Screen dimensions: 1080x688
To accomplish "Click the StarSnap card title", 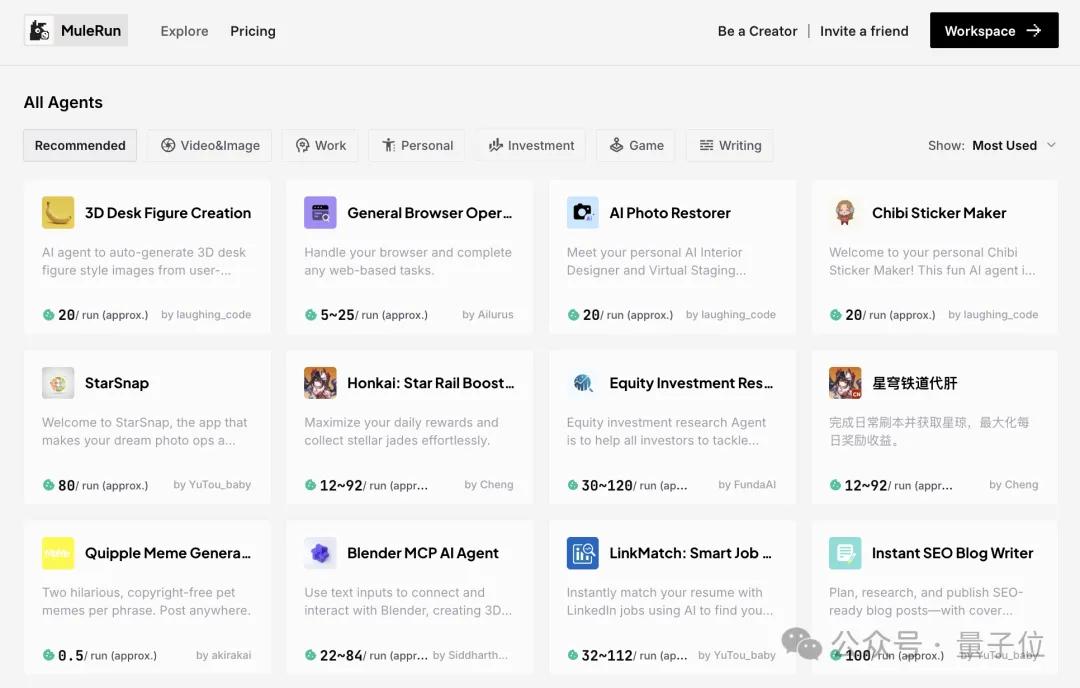I will coord(116,383).
